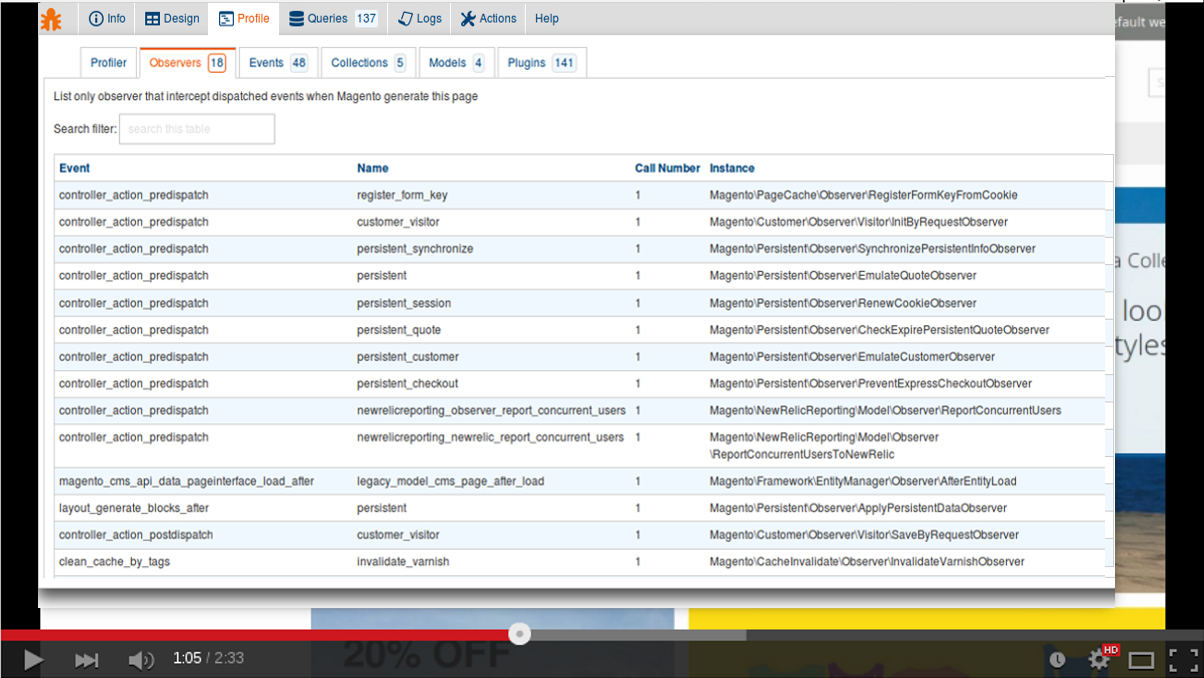This screenshot has height=678, width=1204.
Task: Click the AfterEntityLoad instance cell
Action: [x=863, y=481]
